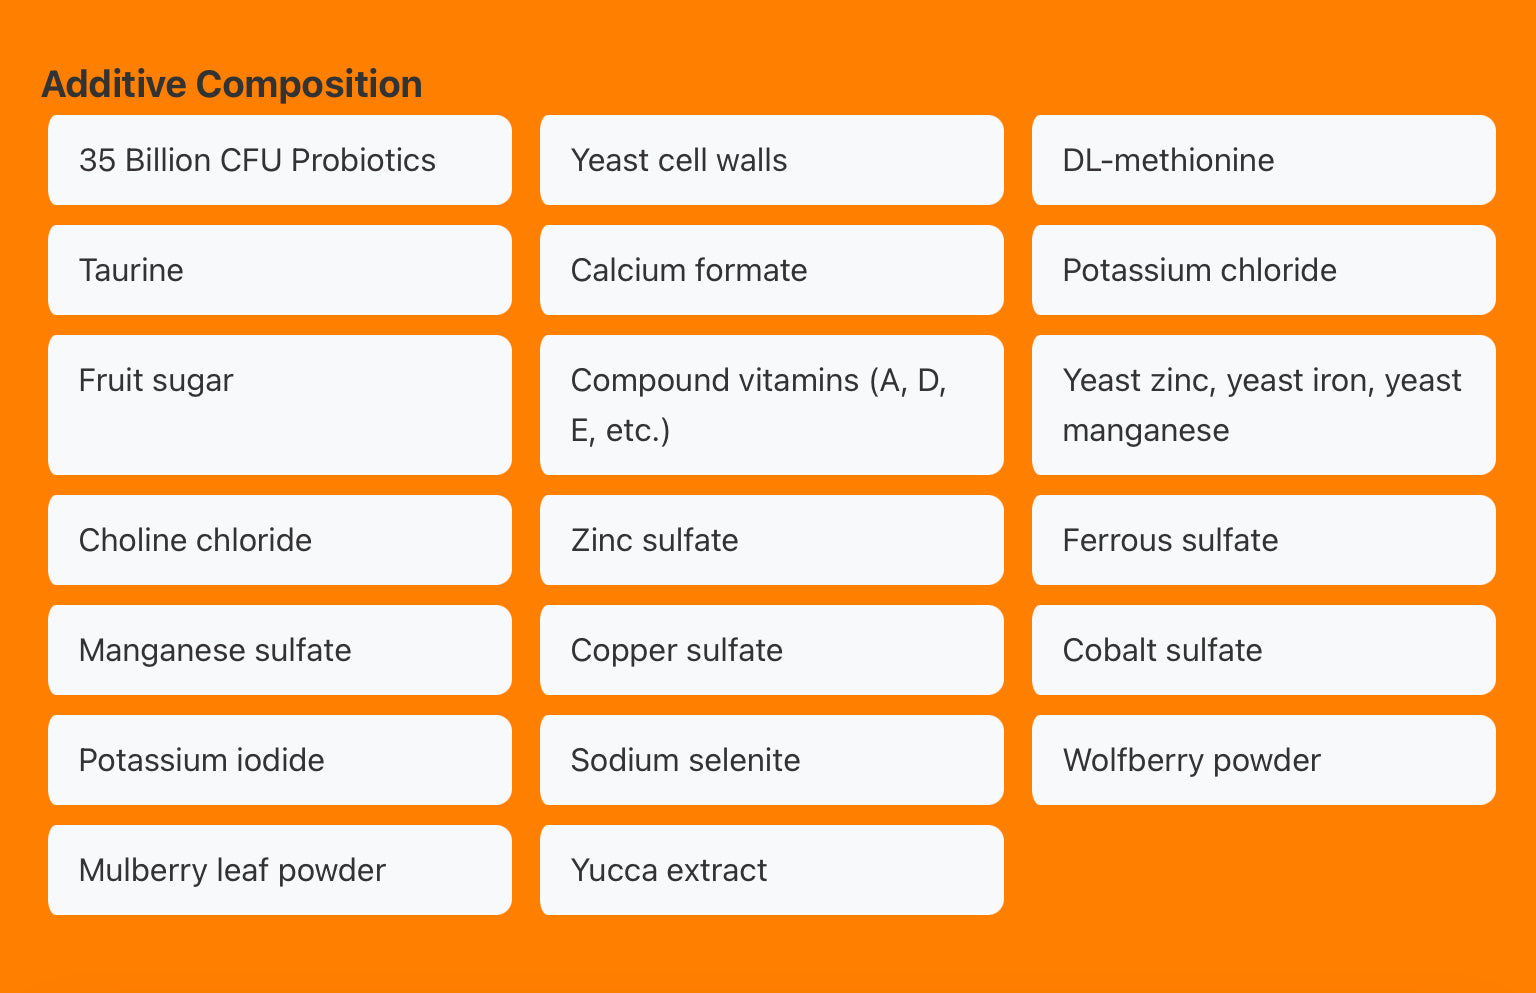Click the Additive Composition heading

pos(232,84)
